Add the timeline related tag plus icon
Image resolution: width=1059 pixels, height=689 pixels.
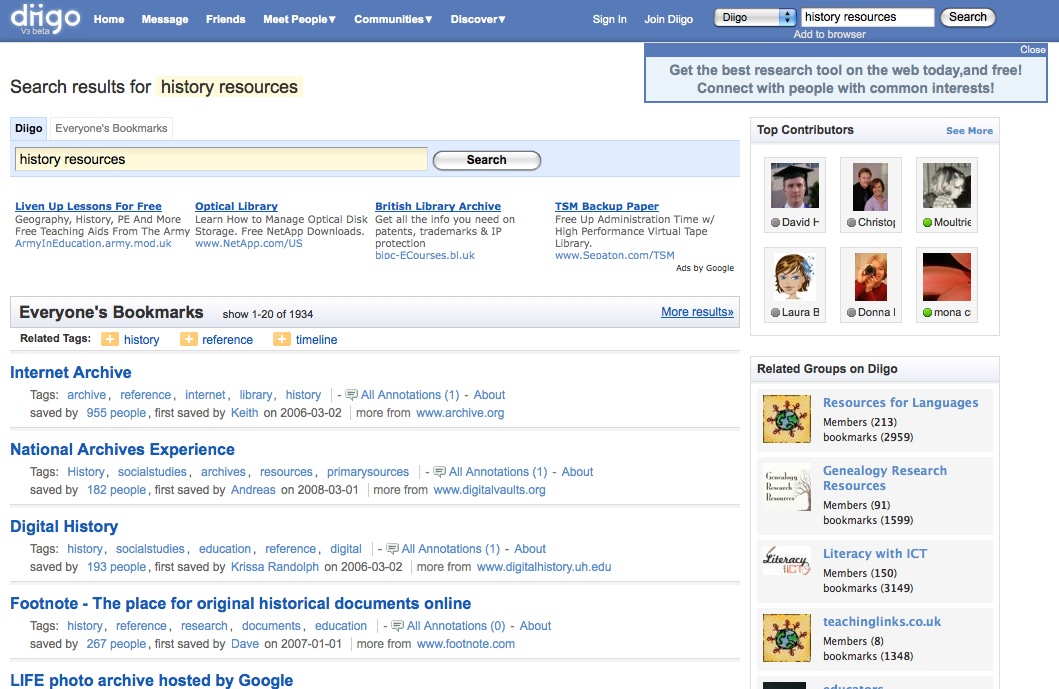[281, 340]
